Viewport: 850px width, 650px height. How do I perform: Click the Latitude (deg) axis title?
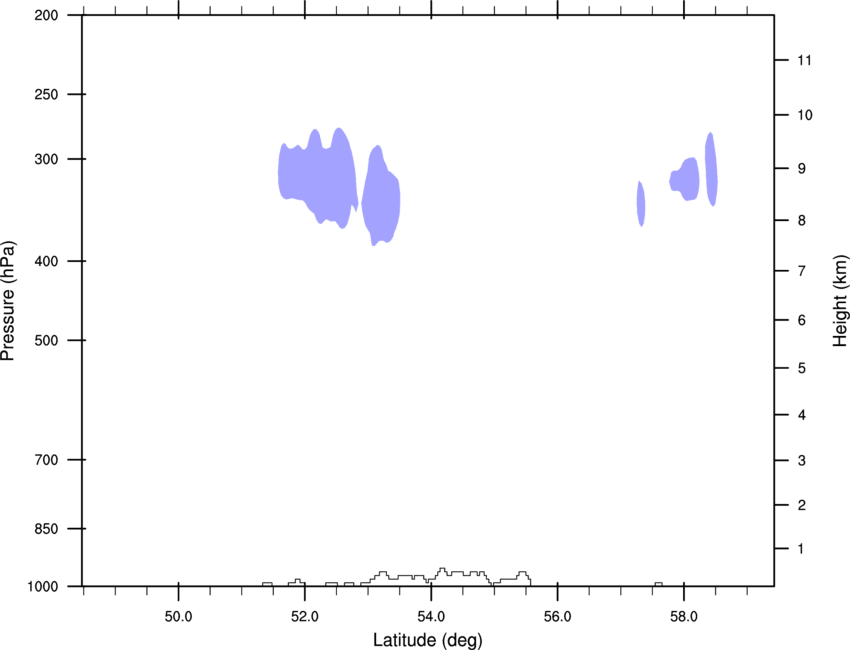click(x=427, y=640)
